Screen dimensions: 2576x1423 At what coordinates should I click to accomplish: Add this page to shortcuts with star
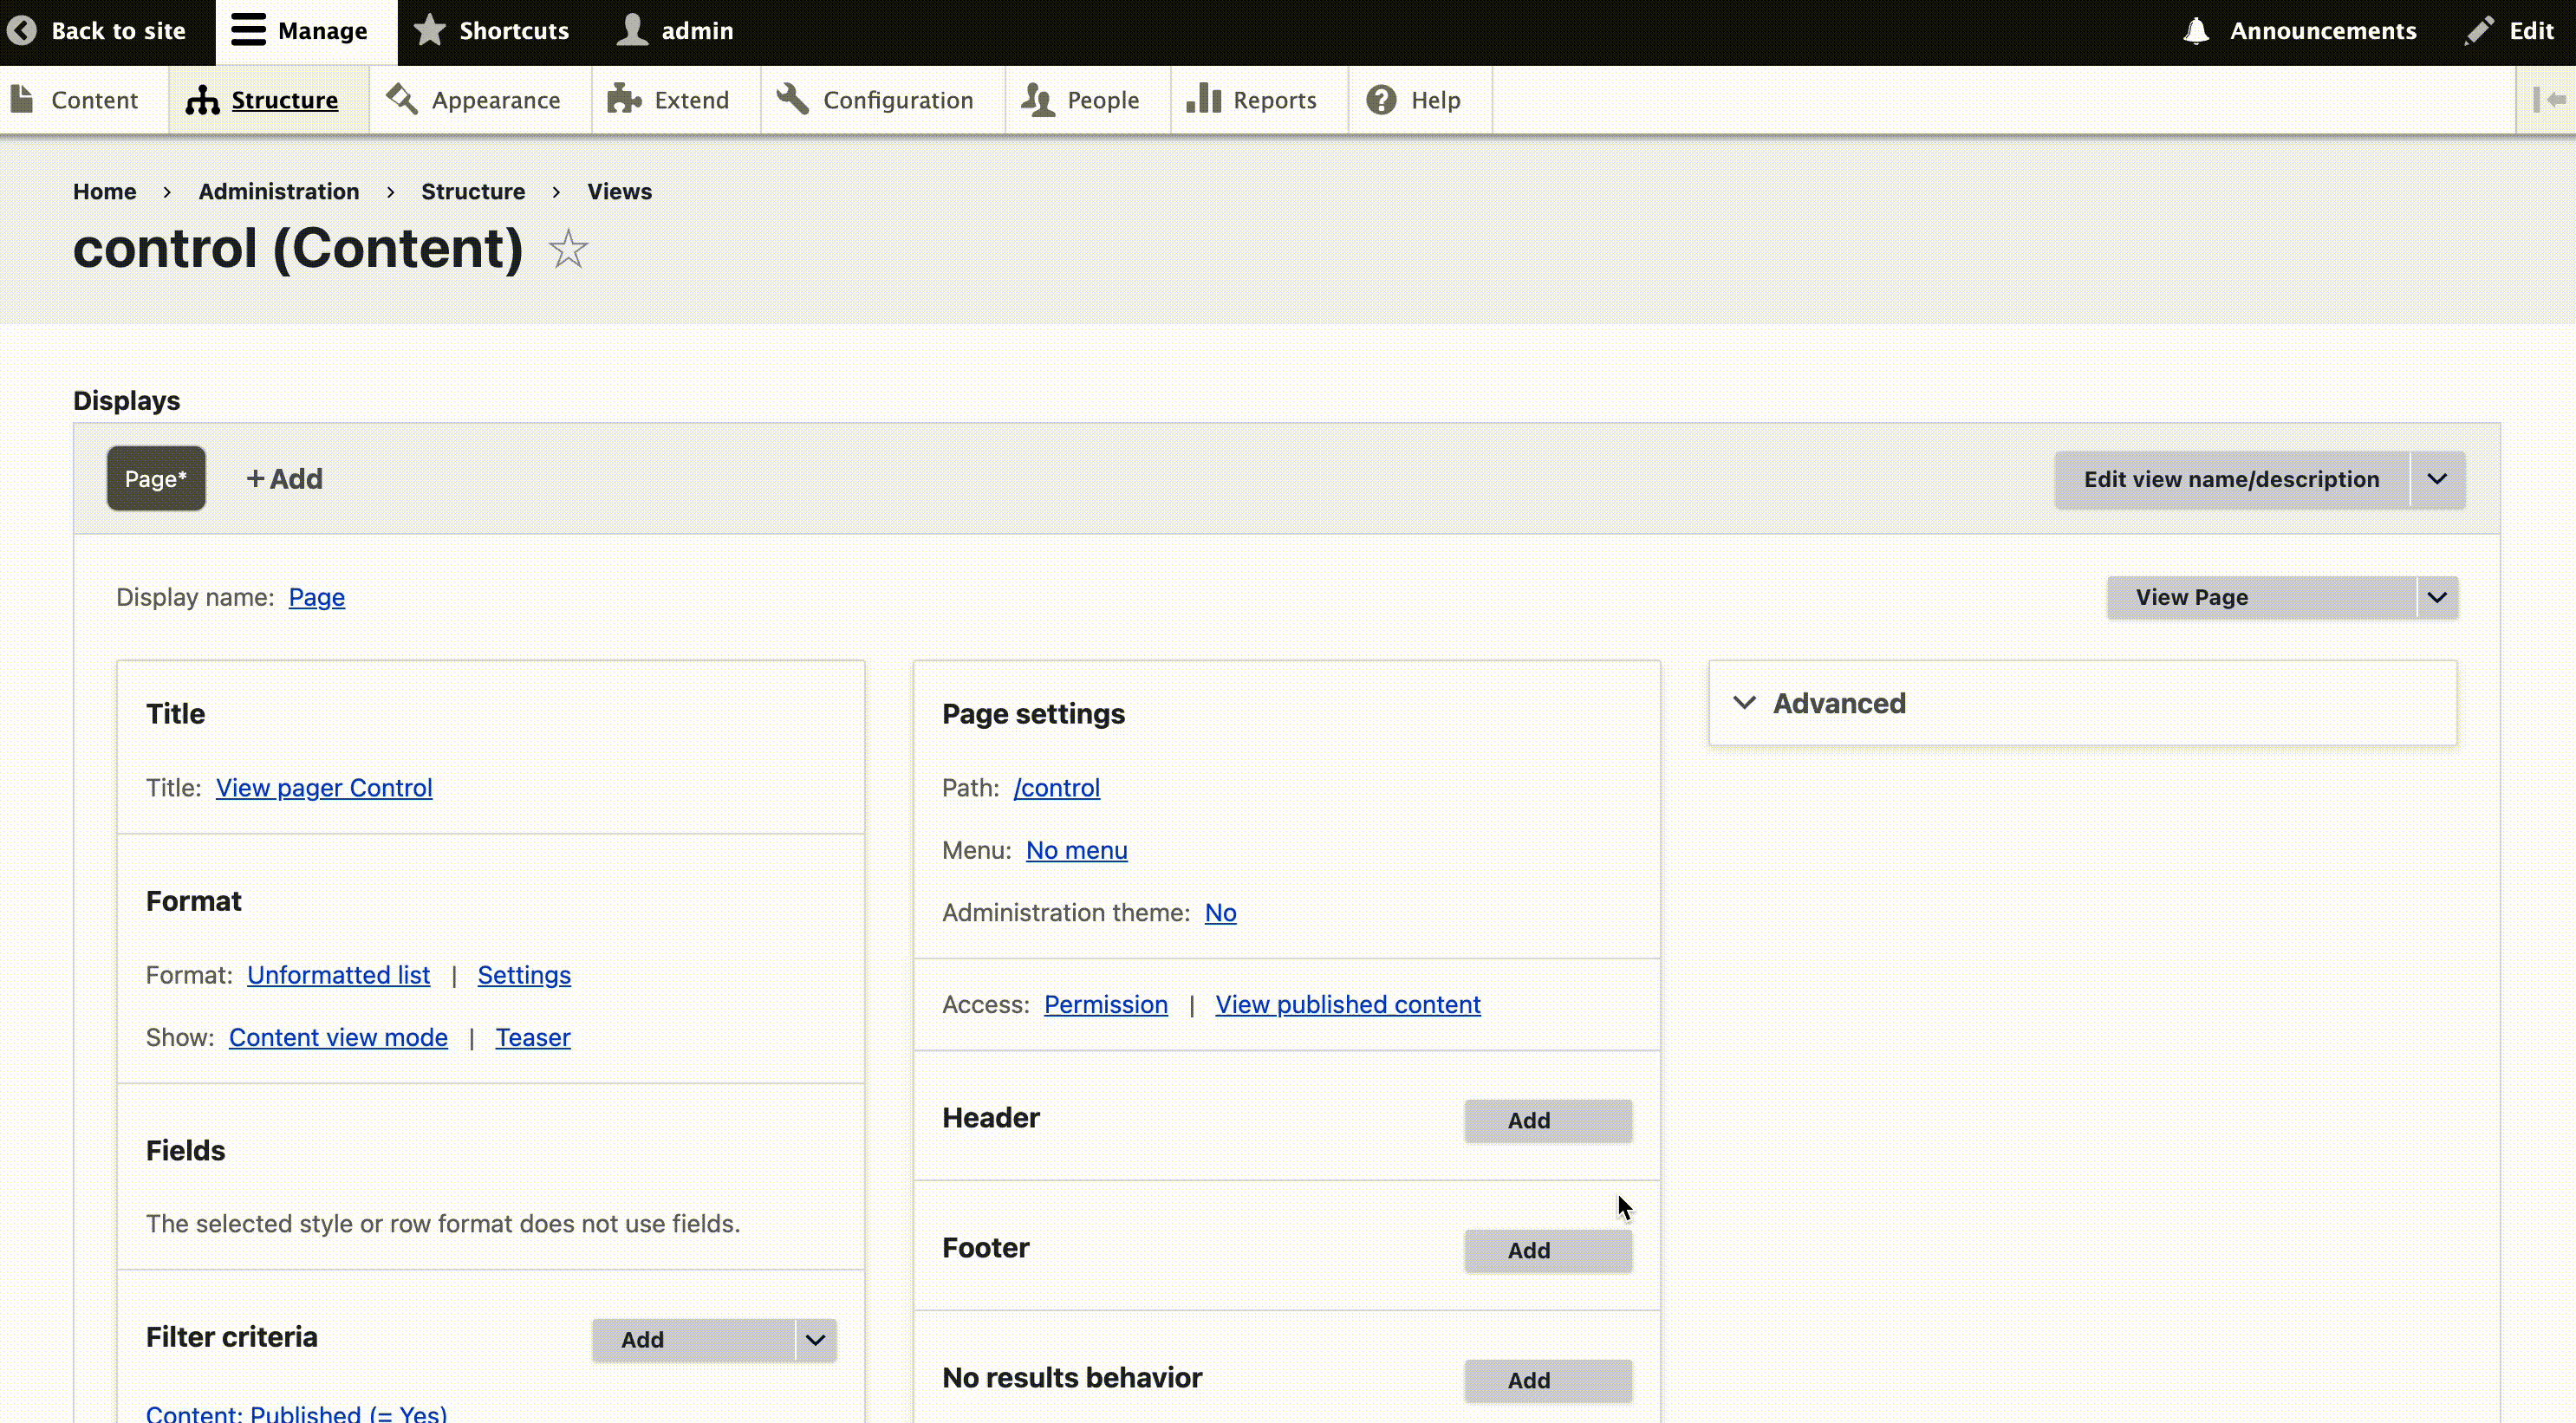point(568,249)
